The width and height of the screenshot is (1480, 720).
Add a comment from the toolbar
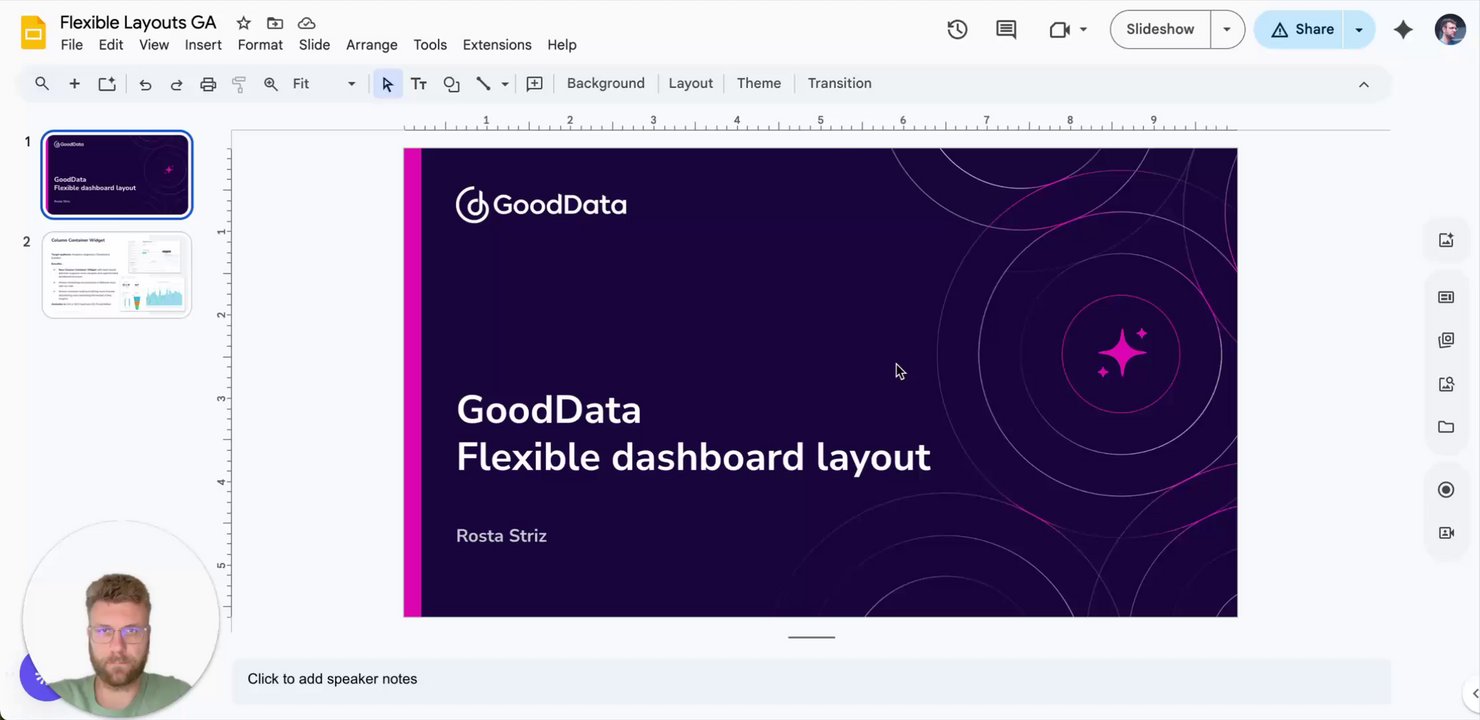(x=535, y=84)
